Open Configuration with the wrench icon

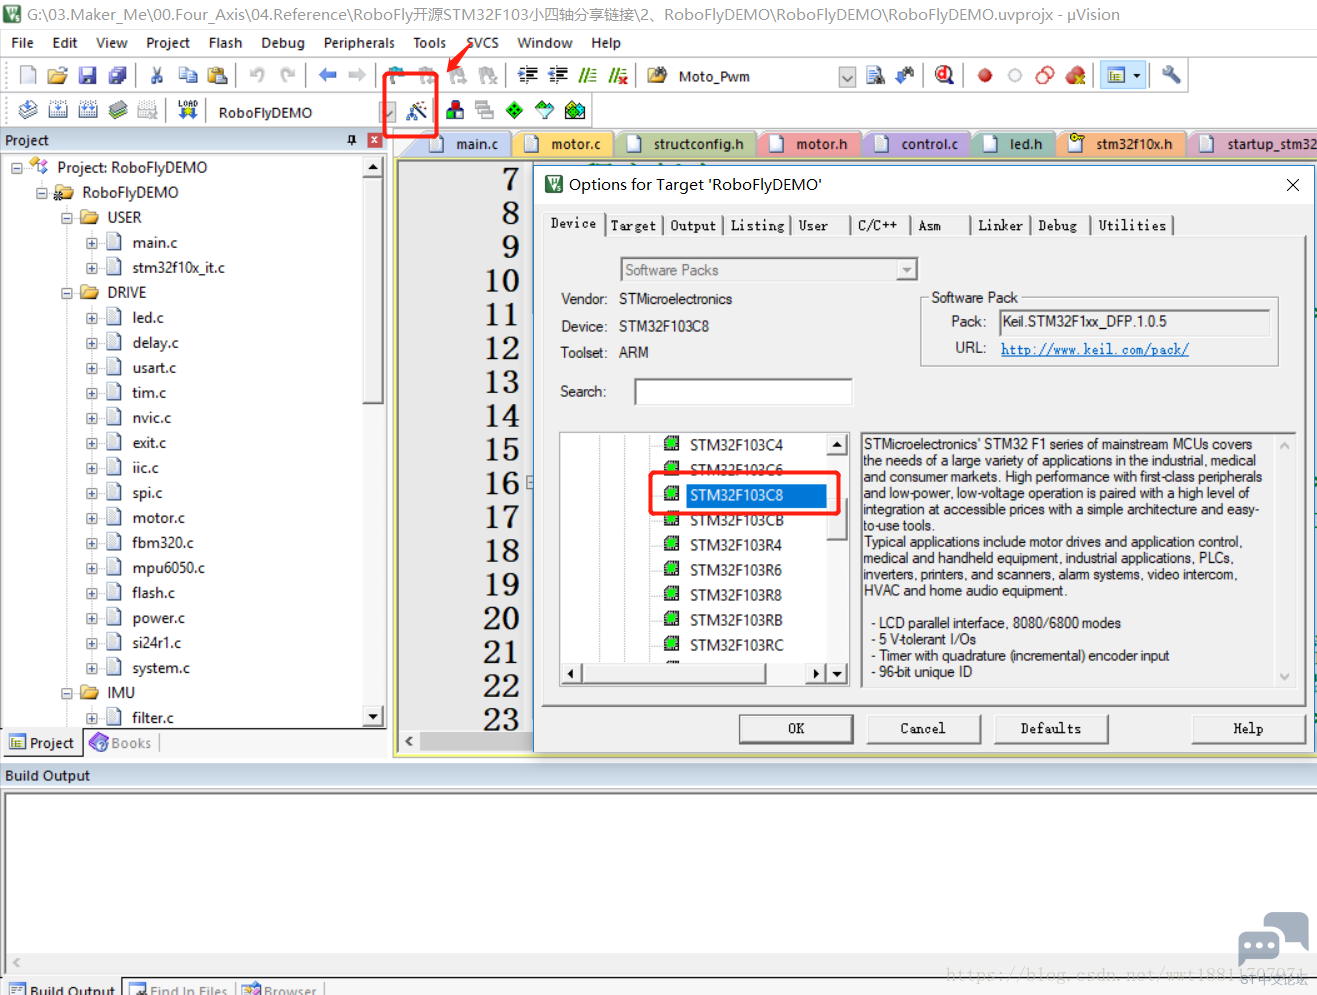[x=1171, y=75]
